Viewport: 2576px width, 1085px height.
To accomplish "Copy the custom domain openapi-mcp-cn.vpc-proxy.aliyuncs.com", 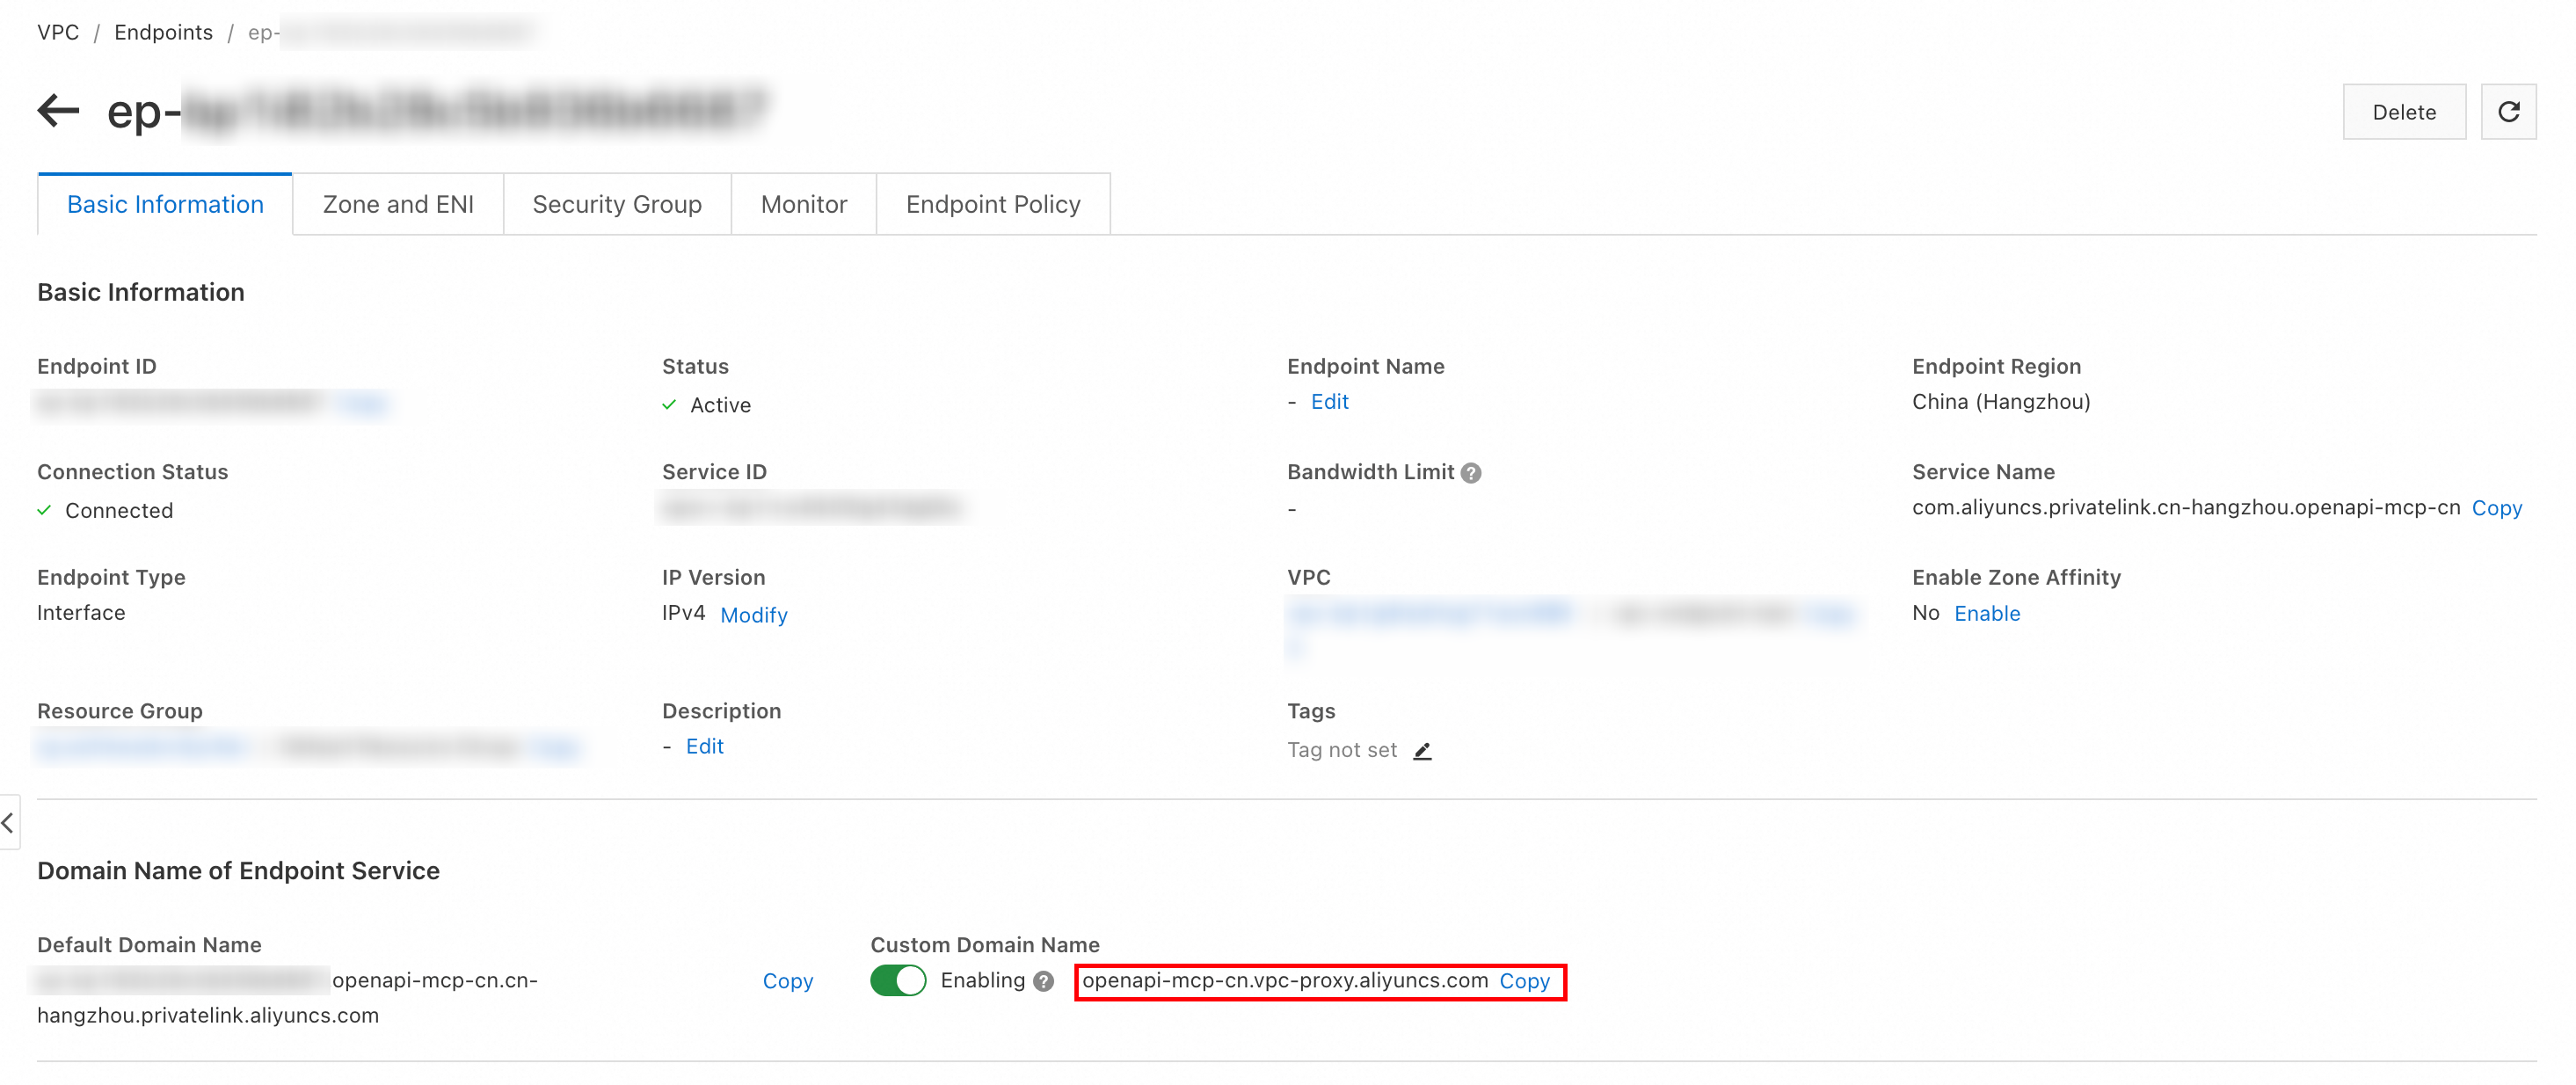I will (x=1524, y=981).
